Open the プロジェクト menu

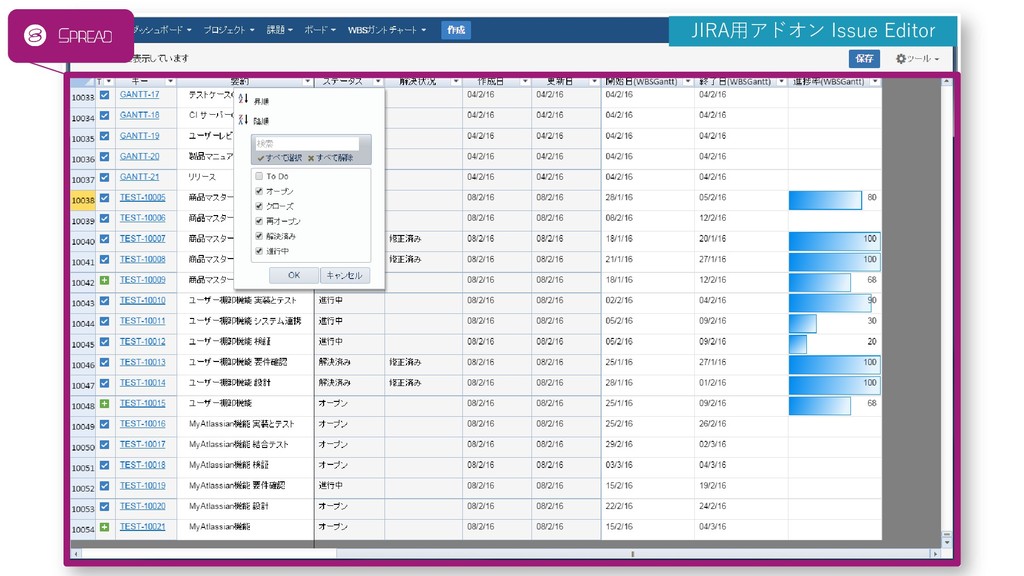pos(229,30)
